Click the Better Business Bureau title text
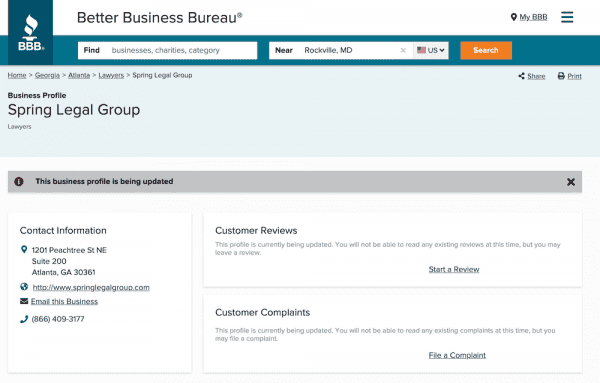 click(x=160, y=18)
